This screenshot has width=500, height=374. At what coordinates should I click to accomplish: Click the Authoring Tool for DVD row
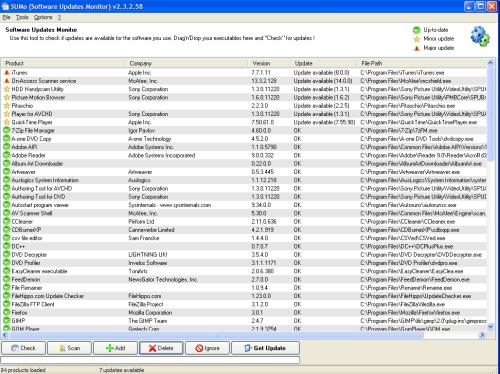[x=244, y=197]
